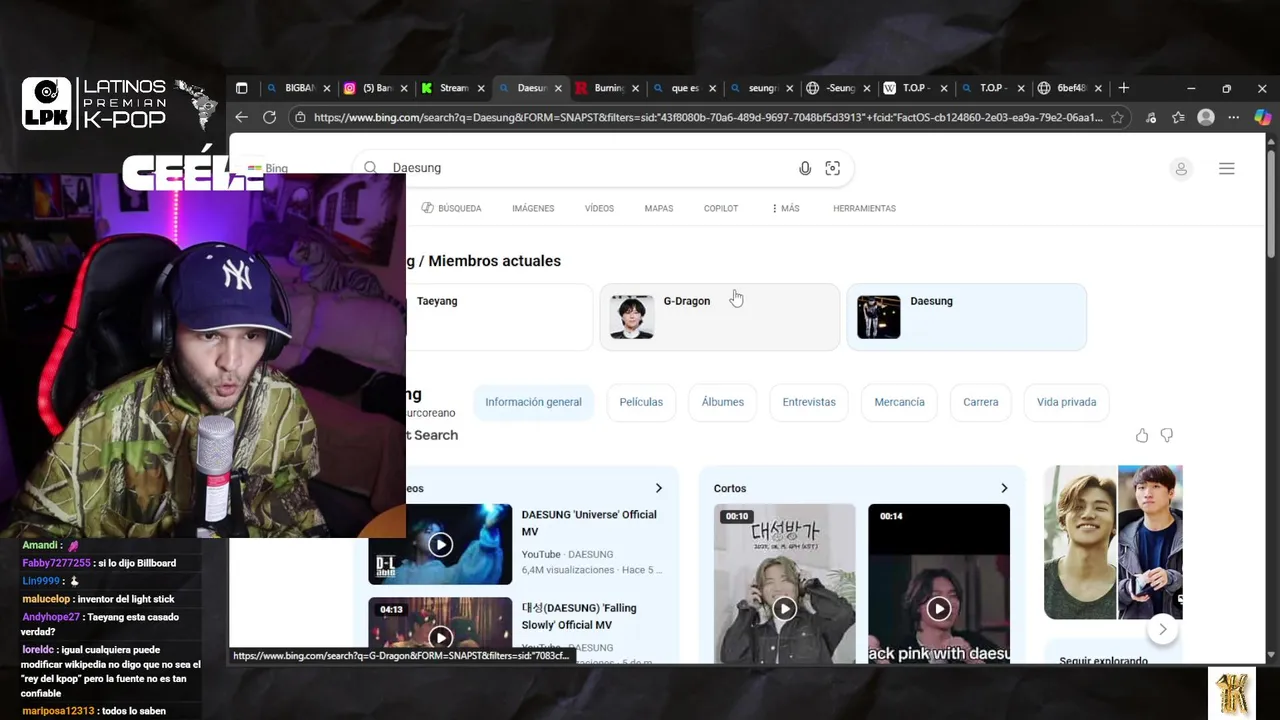This screenshot has height=720, width=1280.
Task: Open a new tab with the plus icon
Action: 1123,88
